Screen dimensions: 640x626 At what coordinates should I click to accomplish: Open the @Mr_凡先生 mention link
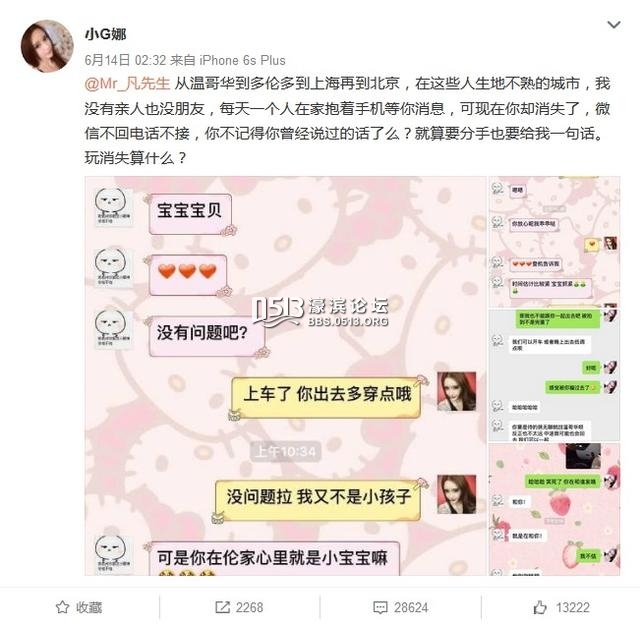pyautogui.click(x=127, y=84)
